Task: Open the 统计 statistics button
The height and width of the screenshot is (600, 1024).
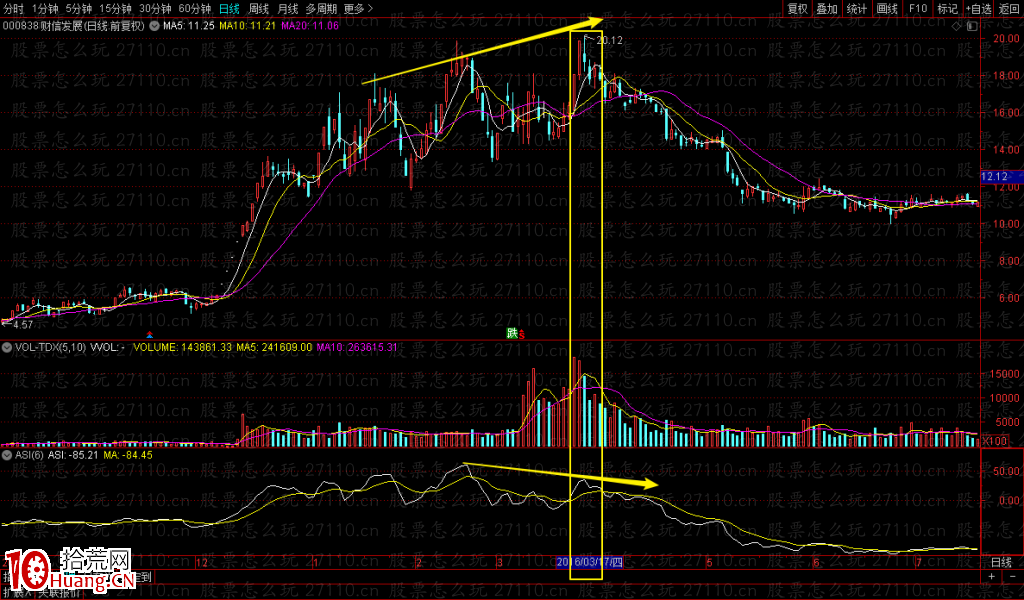Action: point(856,8)
